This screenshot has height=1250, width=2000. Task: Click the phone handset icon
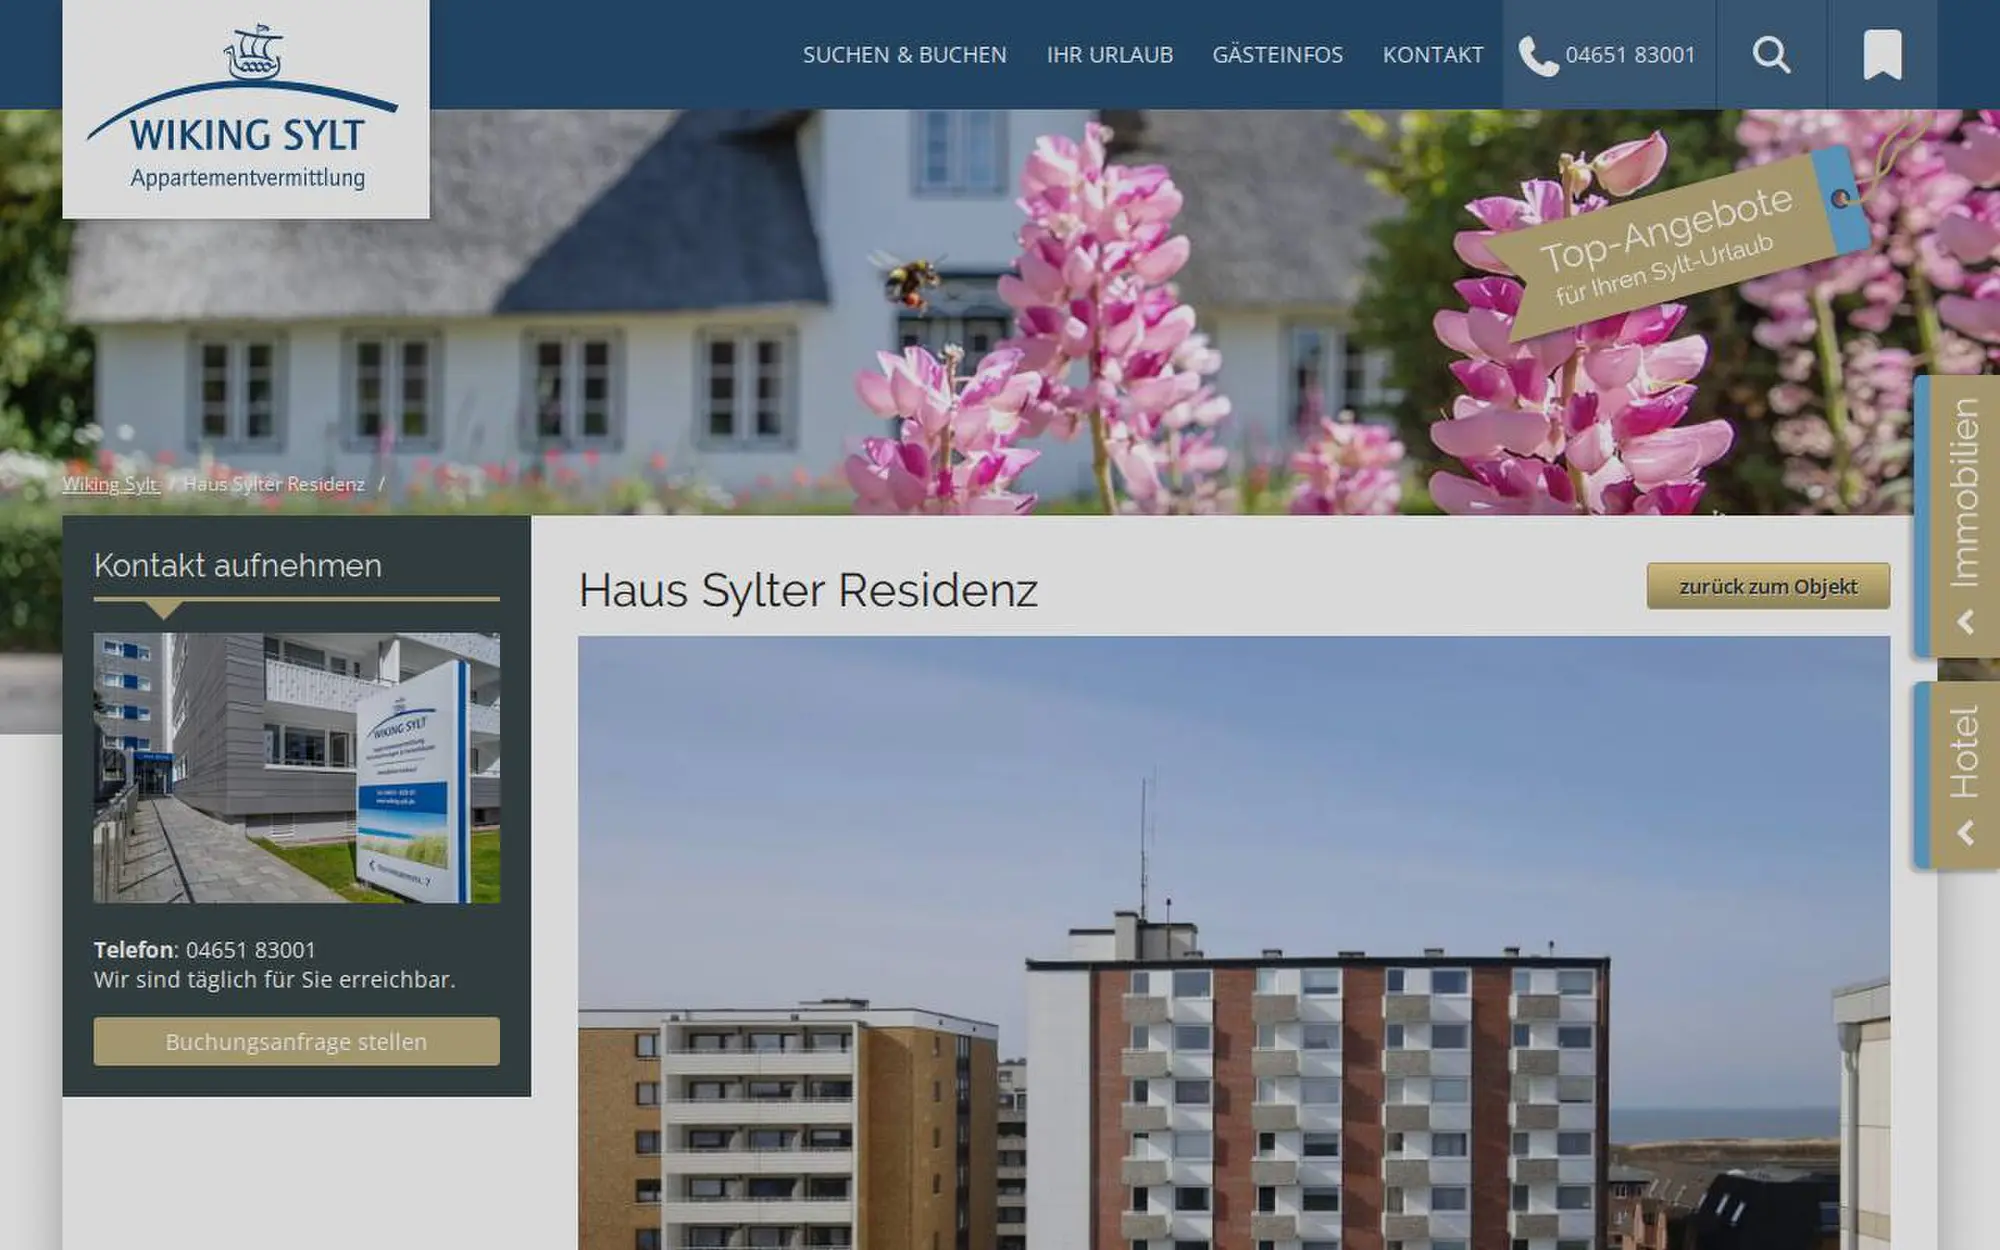(x=1538, y=56)
